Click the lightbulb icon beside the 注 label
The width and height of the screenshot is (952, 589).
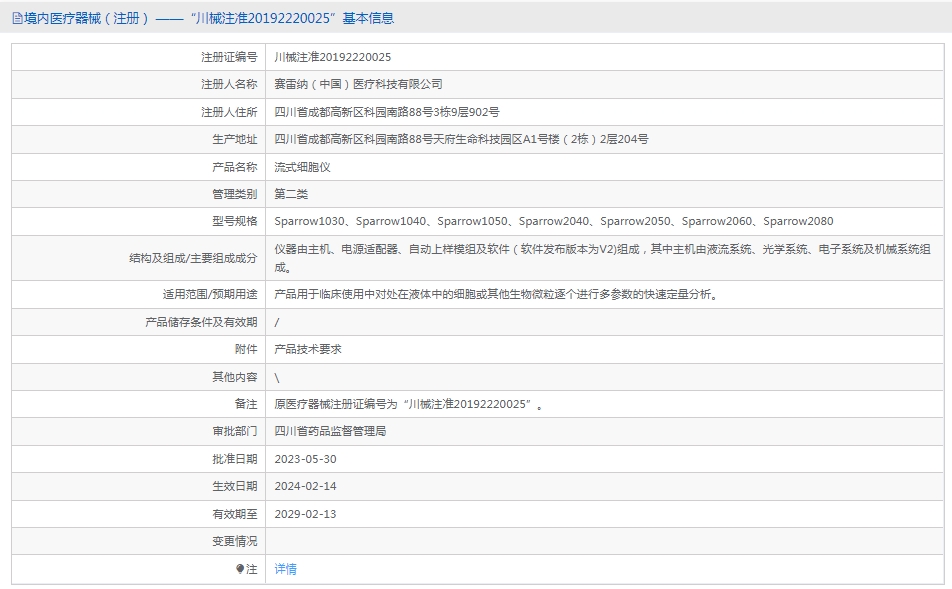point(240,569)
